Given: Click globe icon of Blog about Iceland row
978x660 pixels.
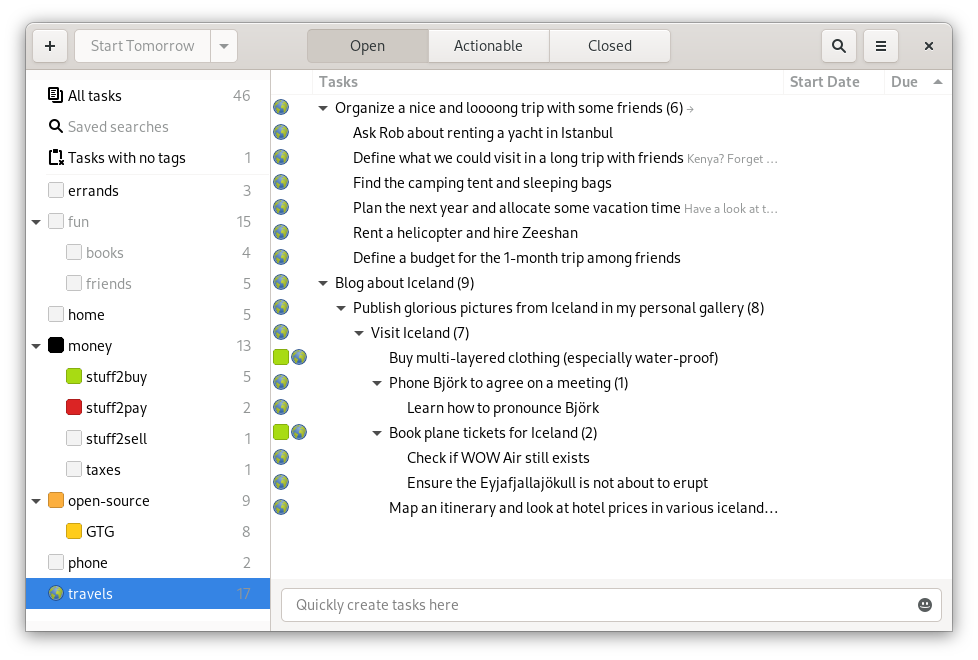Looking at the screenshot, I should tap(281, 282).
